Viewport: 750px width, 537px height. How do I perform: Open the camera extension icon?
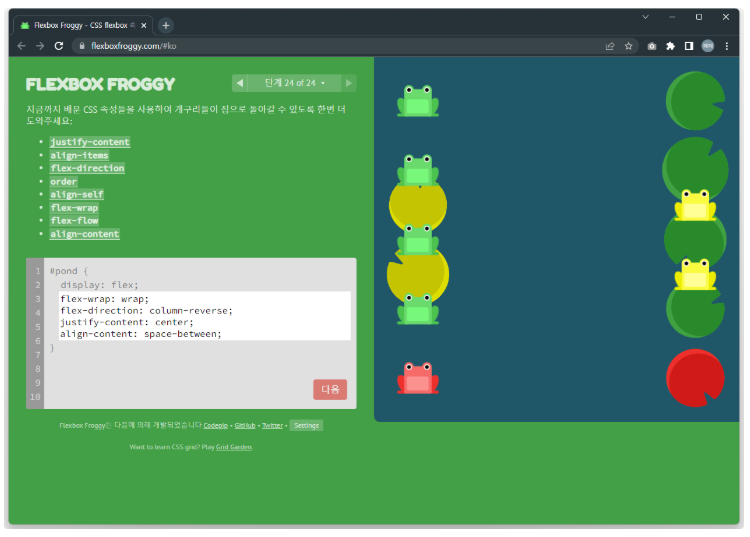pos(651,46)
